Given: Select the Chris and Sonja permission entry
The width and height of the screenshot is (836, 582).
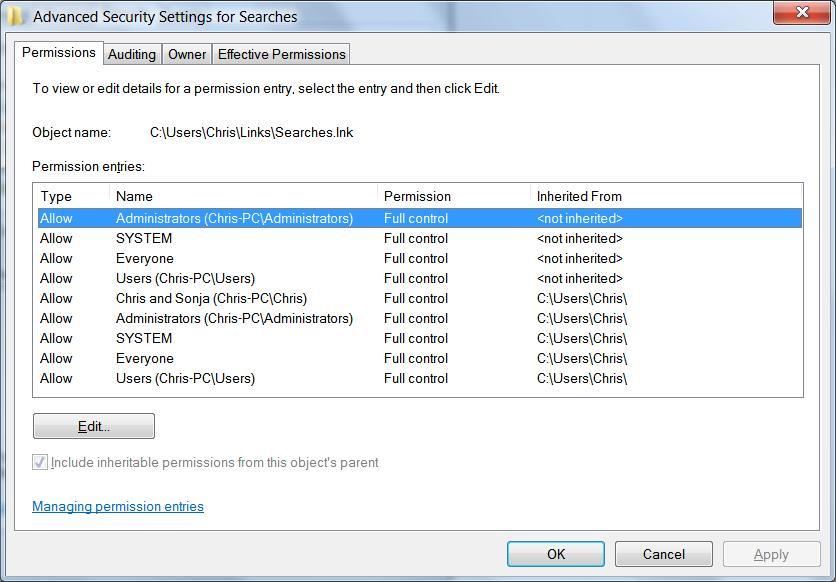Looking at the screenshot, I should (211, 298).
